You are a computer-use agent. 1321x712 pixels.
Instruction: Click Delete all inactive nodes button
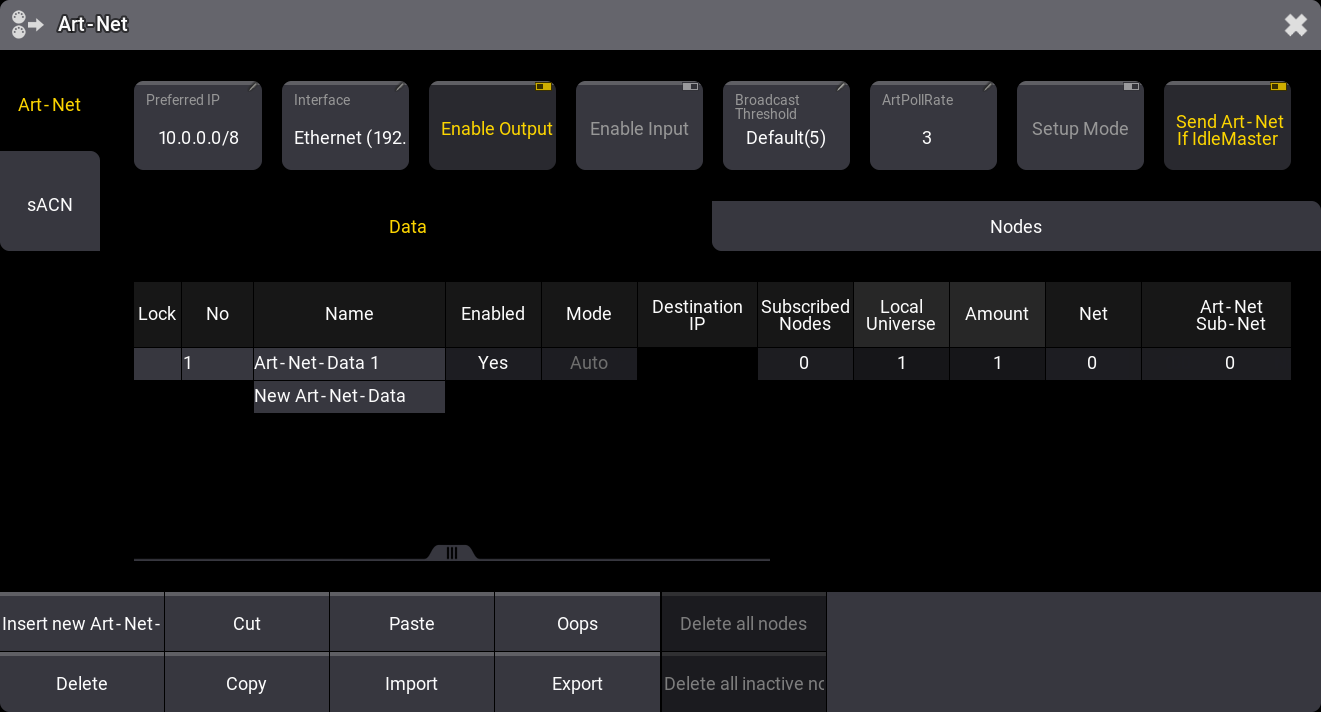tap(743, 684)
